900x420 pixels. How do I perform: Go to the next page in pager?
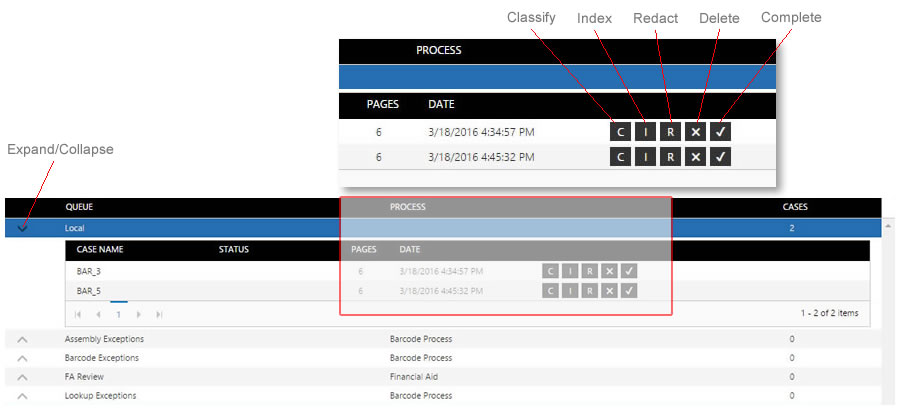139,314
